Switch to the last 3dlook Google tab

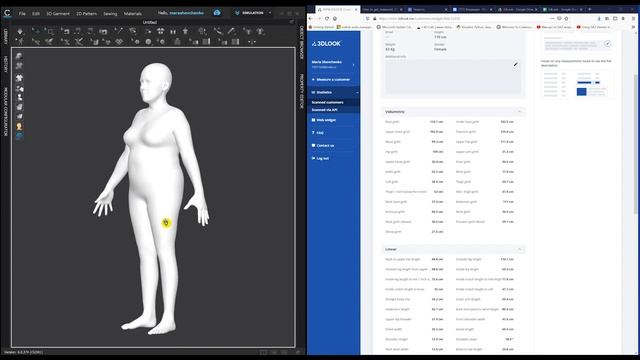[562, 9]
